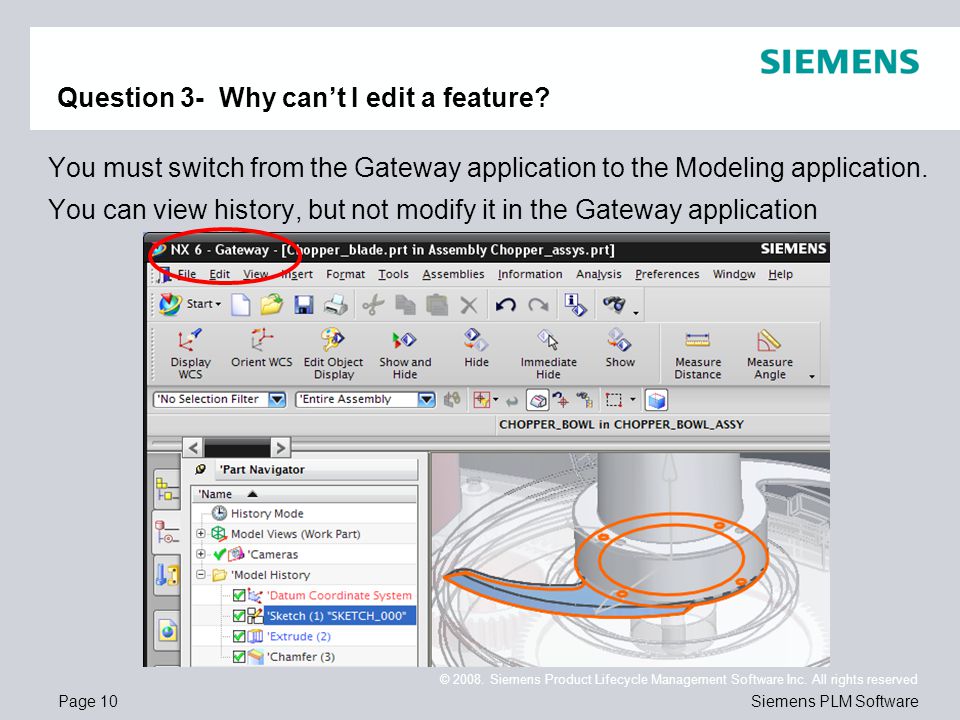Open the Tools menu

[x=393, y=274]
